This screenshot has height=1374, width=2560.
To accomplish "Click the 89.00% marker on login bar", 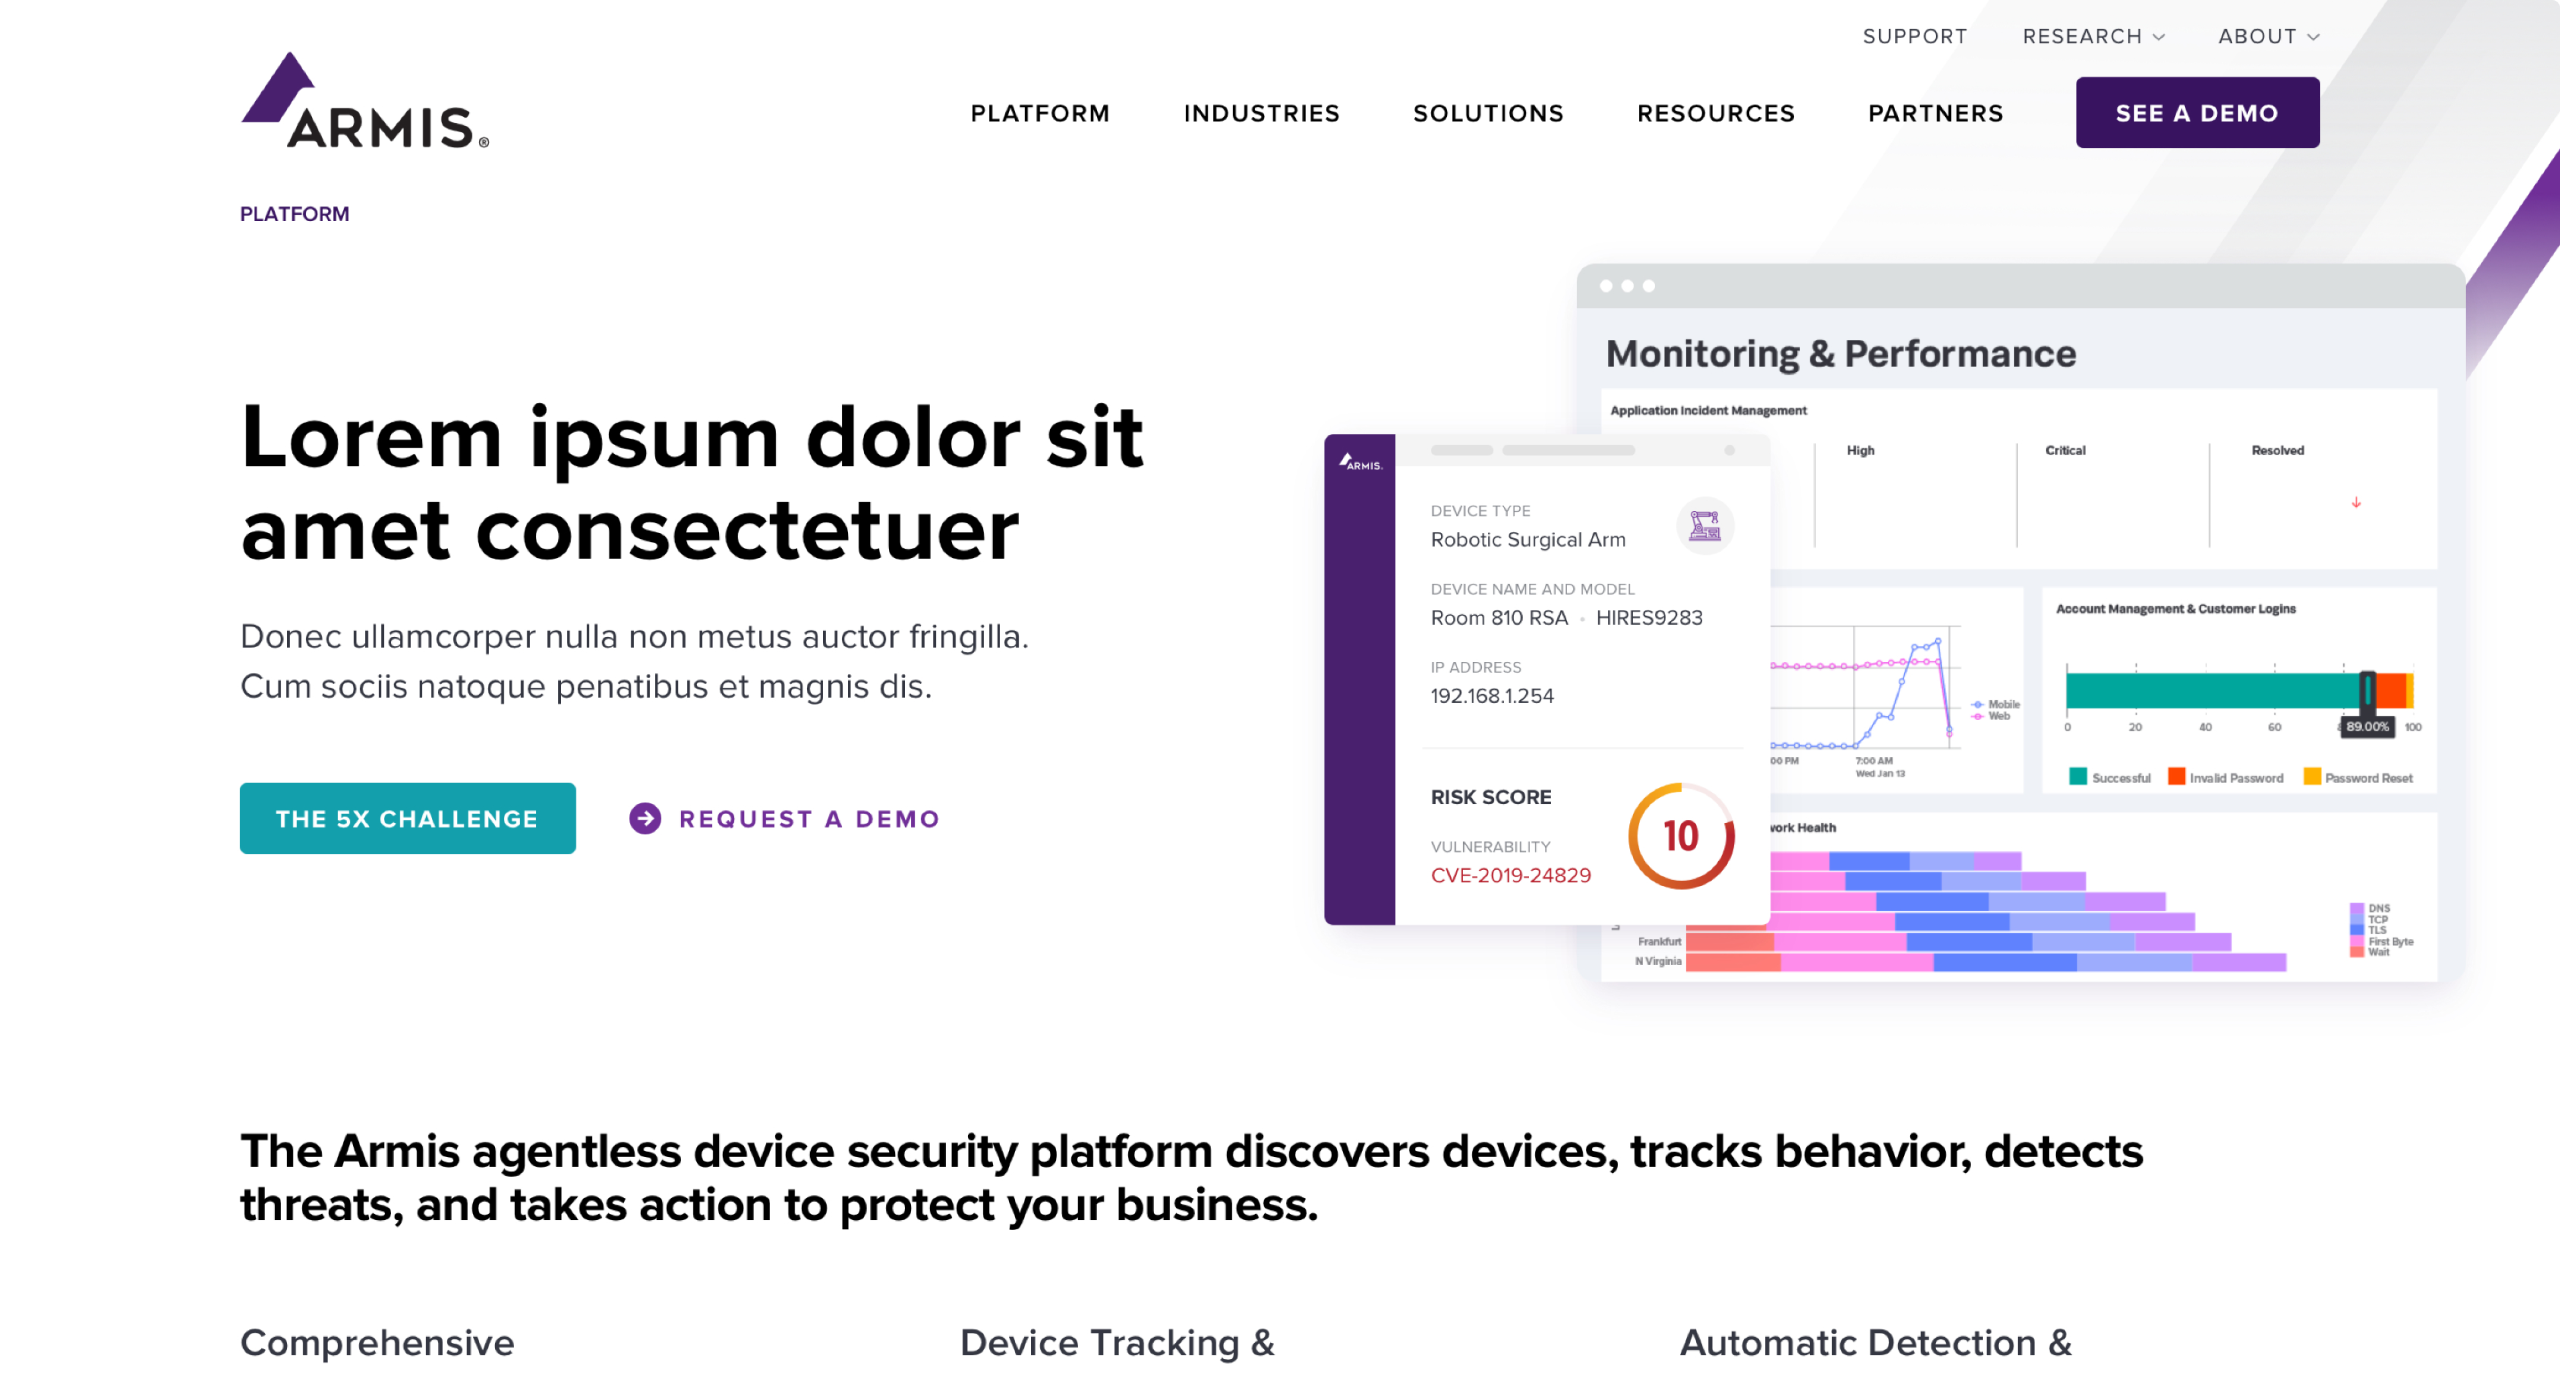I will click(x=2367, y=727).
